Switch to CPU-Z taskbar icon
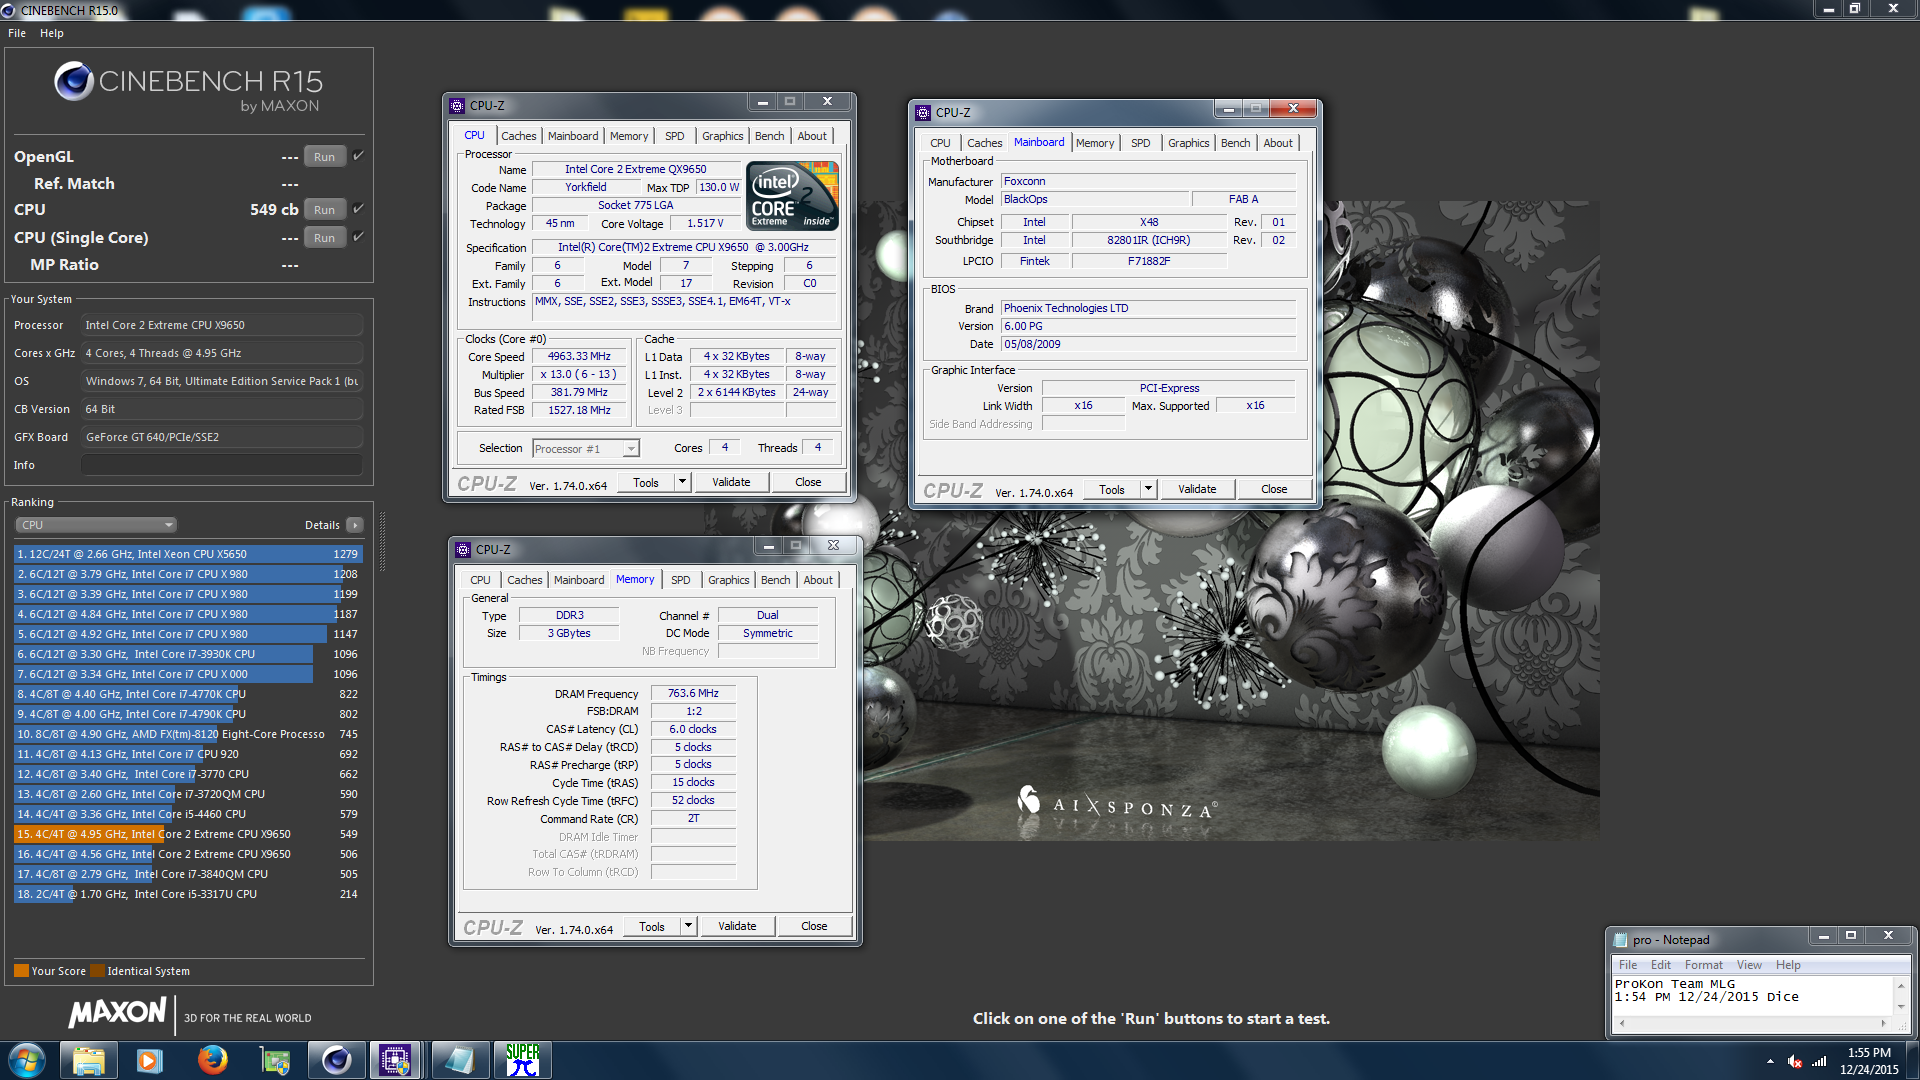Screen dimensions: 1920x1080 point(396,1060)
